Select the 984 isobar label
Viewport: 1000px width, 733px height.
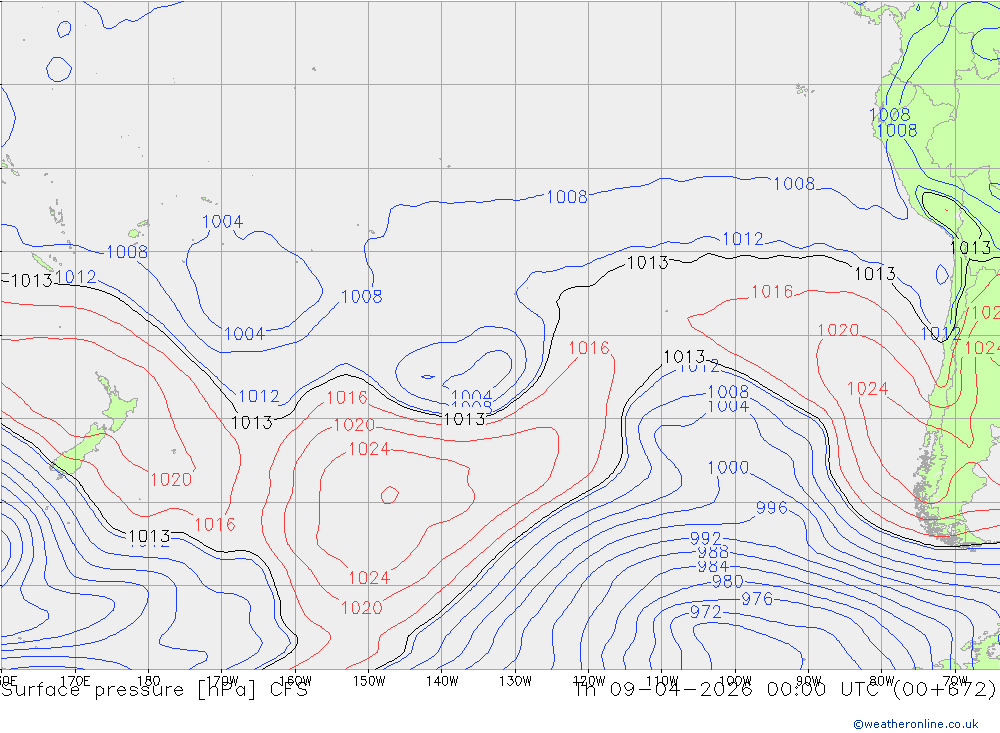[713, 566]
